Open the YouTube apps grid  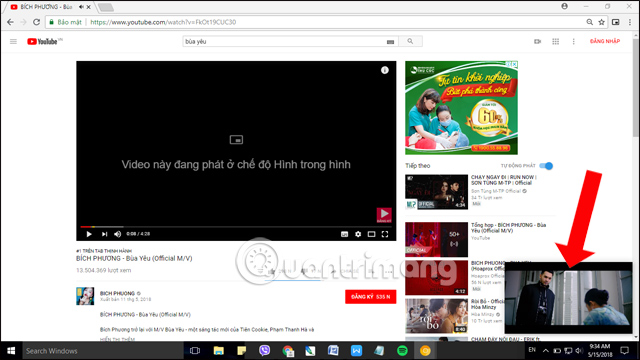[x=556, y=41]
